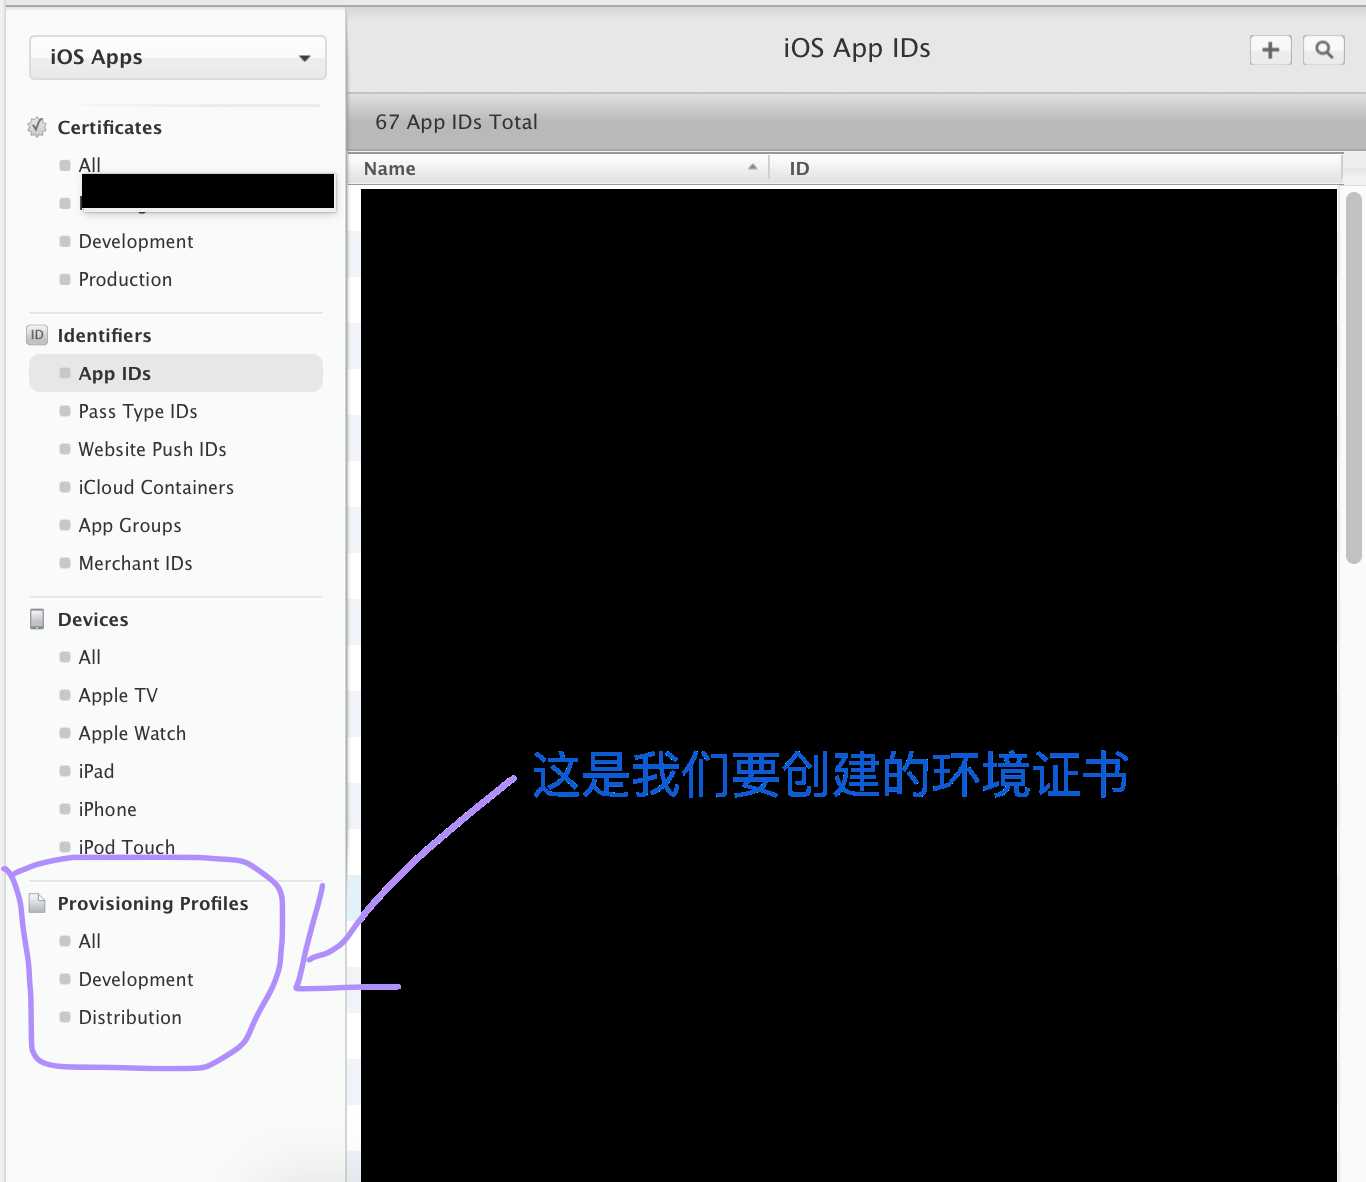1366x1182 pixels.
Task: Click the Name column sort arrow
Action: [x=752, y=167]
